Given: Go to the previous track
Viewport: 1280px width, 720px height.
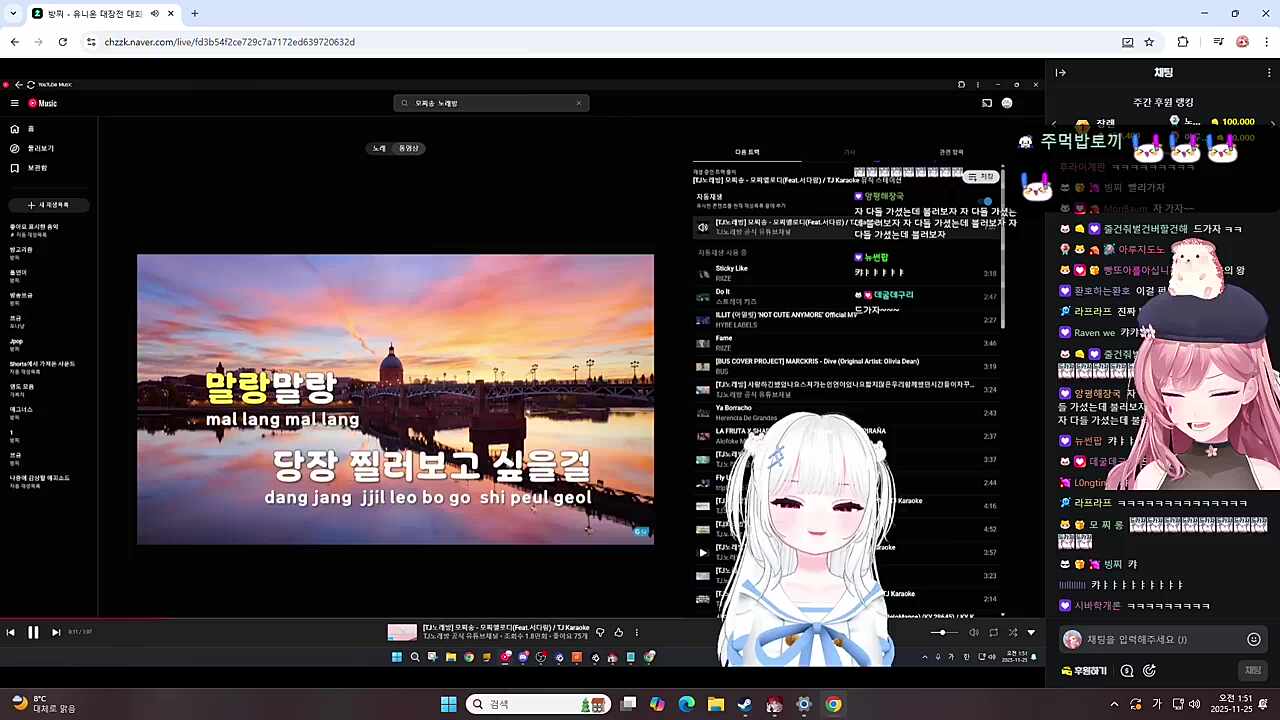Looking at the screenshot, I should (x=10, y=632).
